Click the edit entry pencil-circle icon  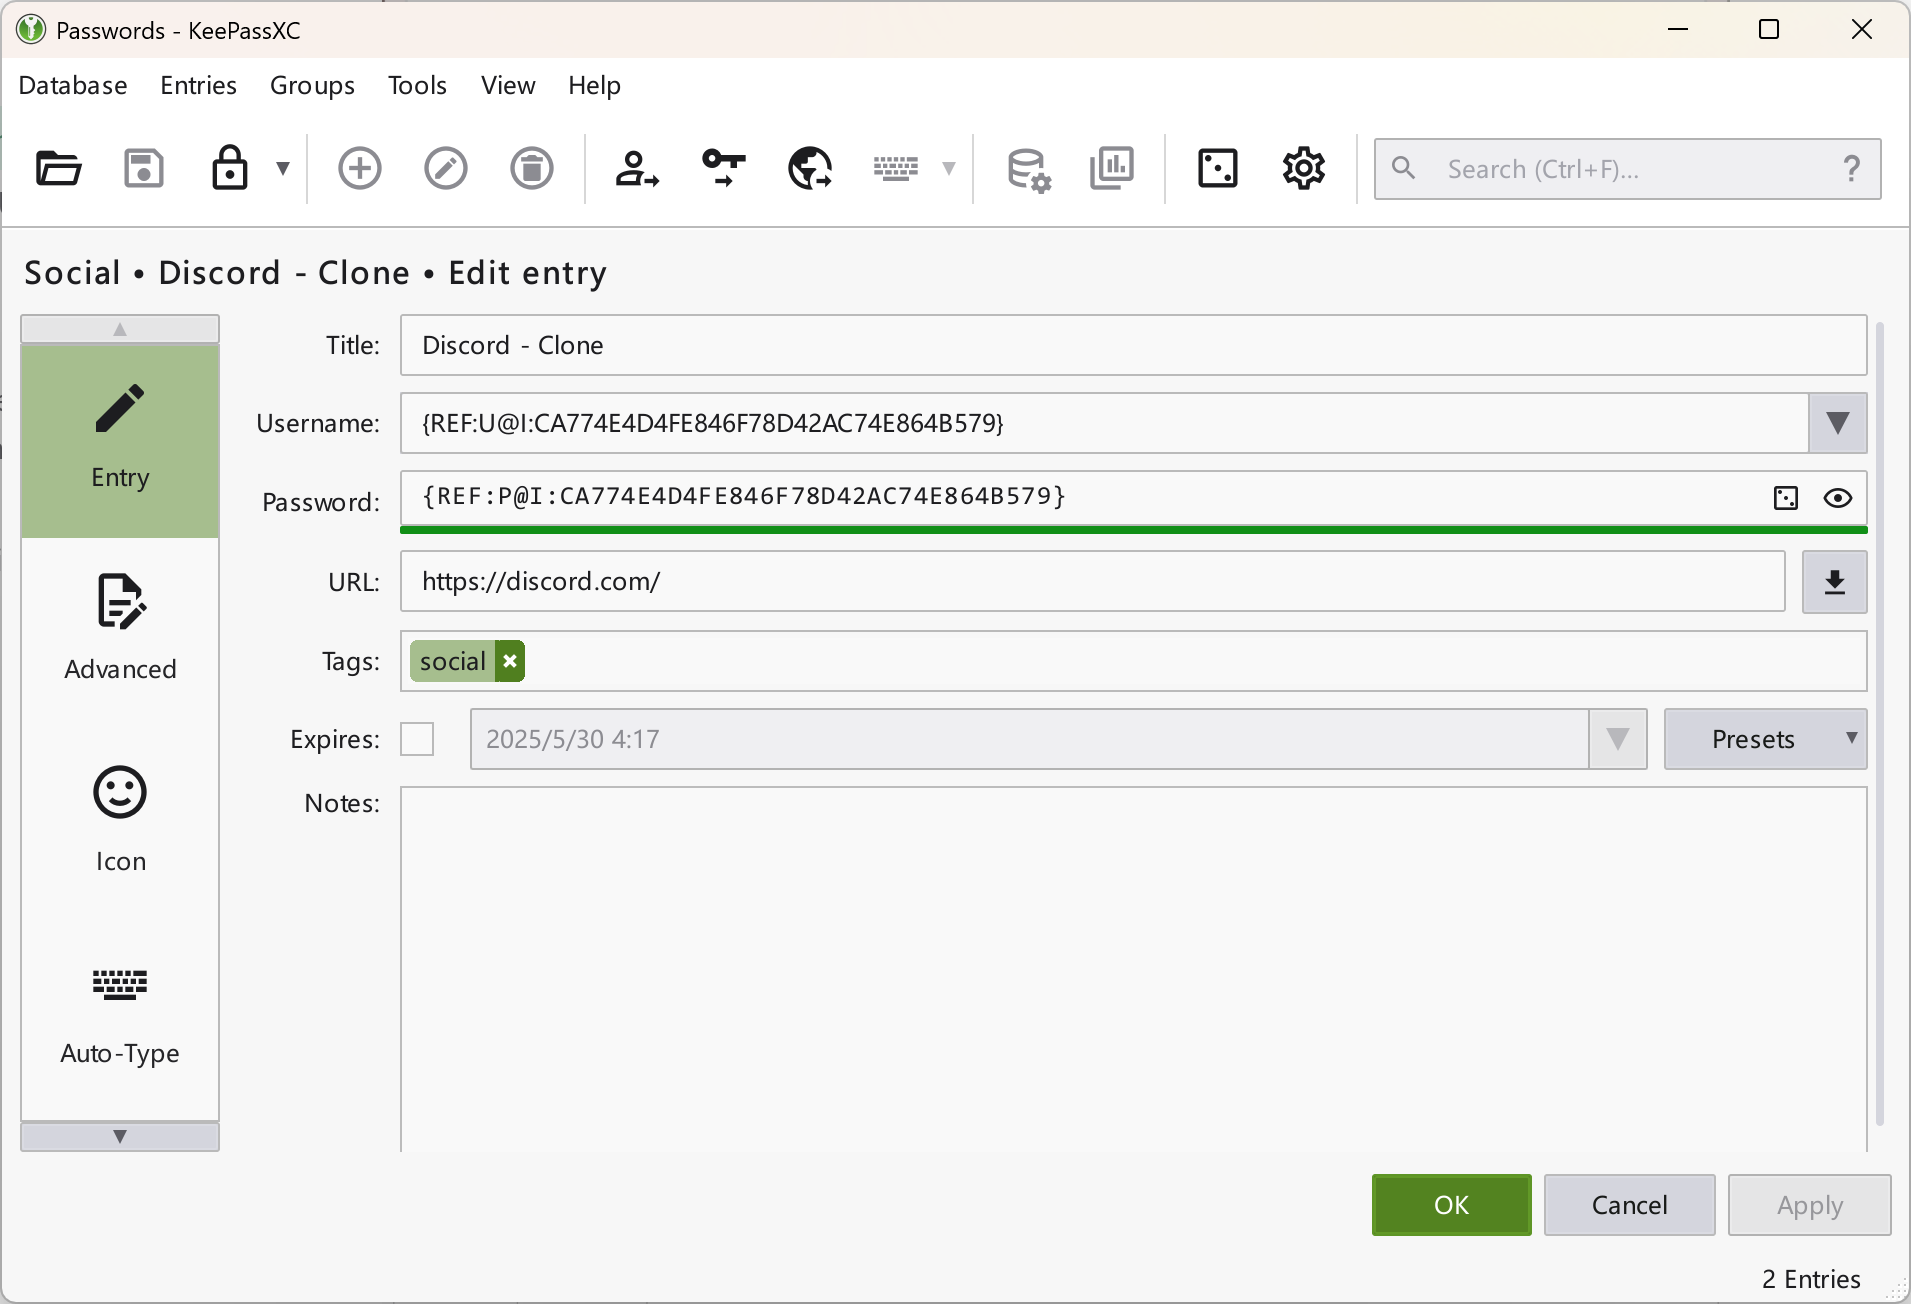click(x=446, y=168)
